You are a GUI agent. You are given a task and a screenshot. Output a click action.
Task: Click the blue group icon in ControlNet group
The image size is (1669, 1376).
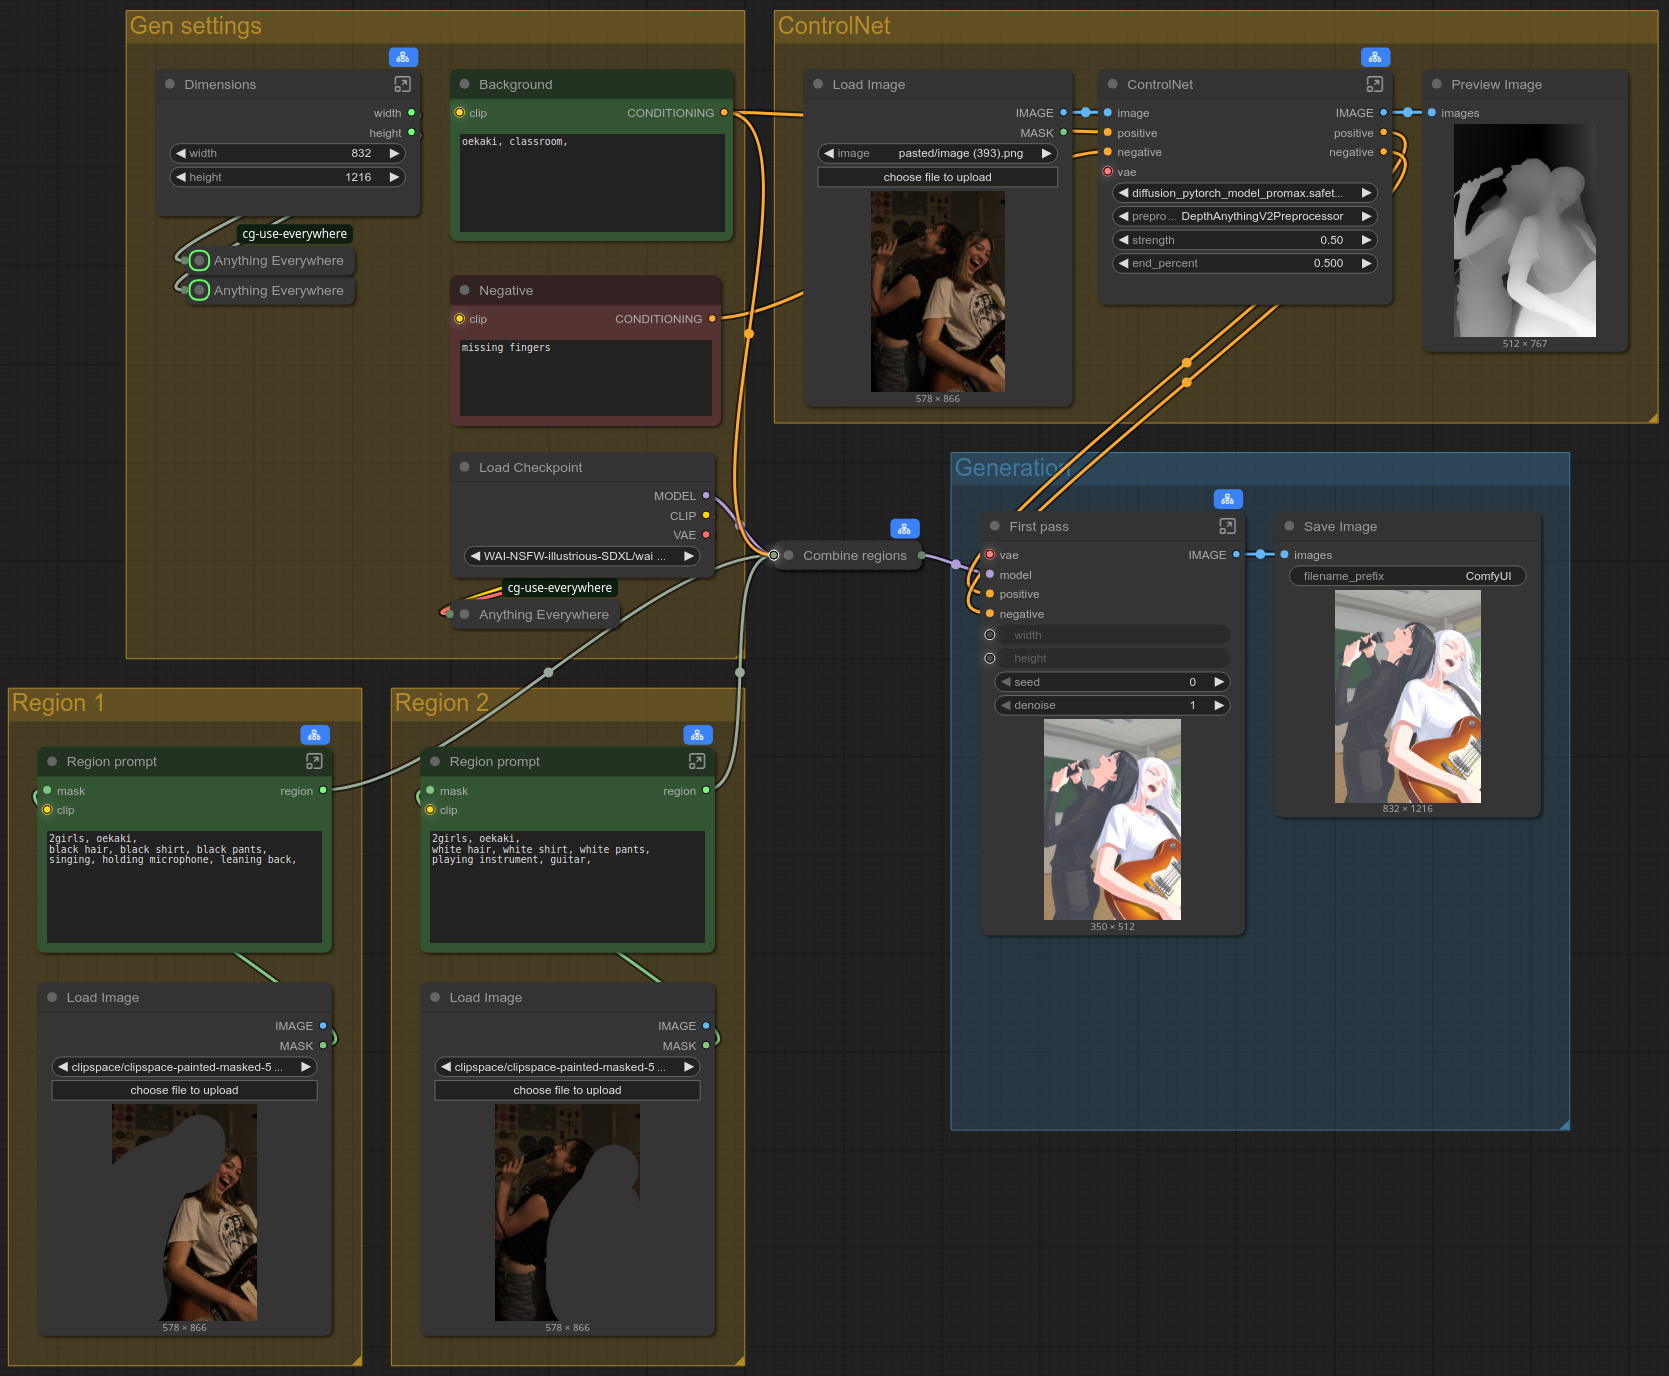pyautogui.click(x=1375, y=58)
